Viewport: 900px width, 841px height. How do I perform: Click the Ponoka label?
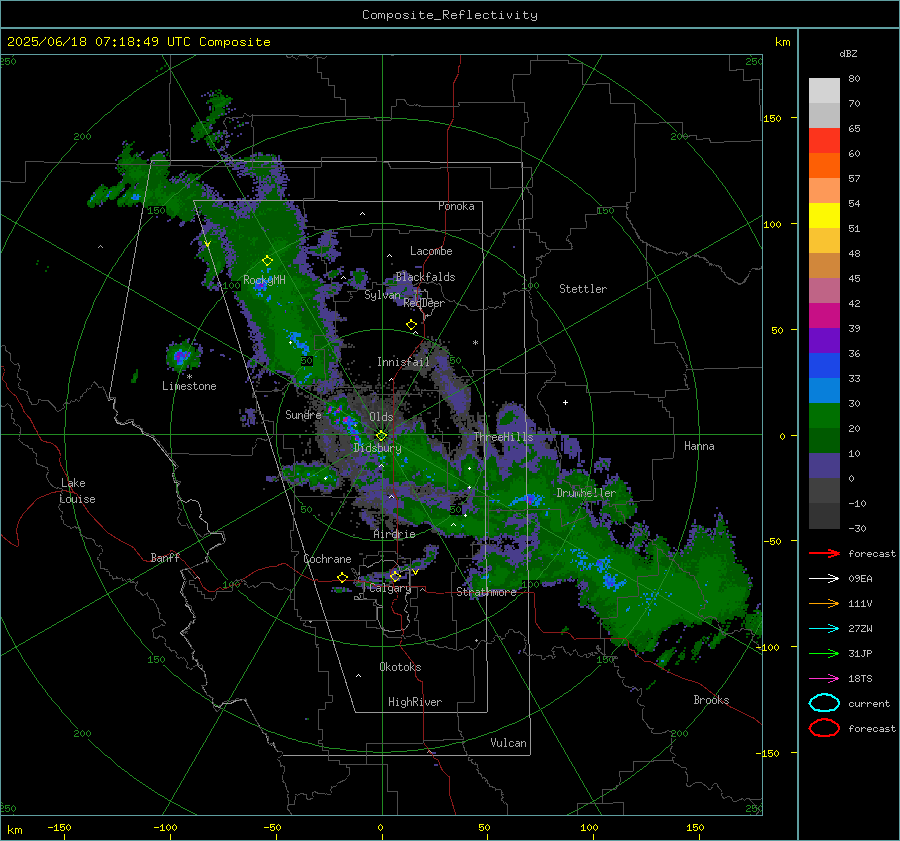tap(456, 206)
